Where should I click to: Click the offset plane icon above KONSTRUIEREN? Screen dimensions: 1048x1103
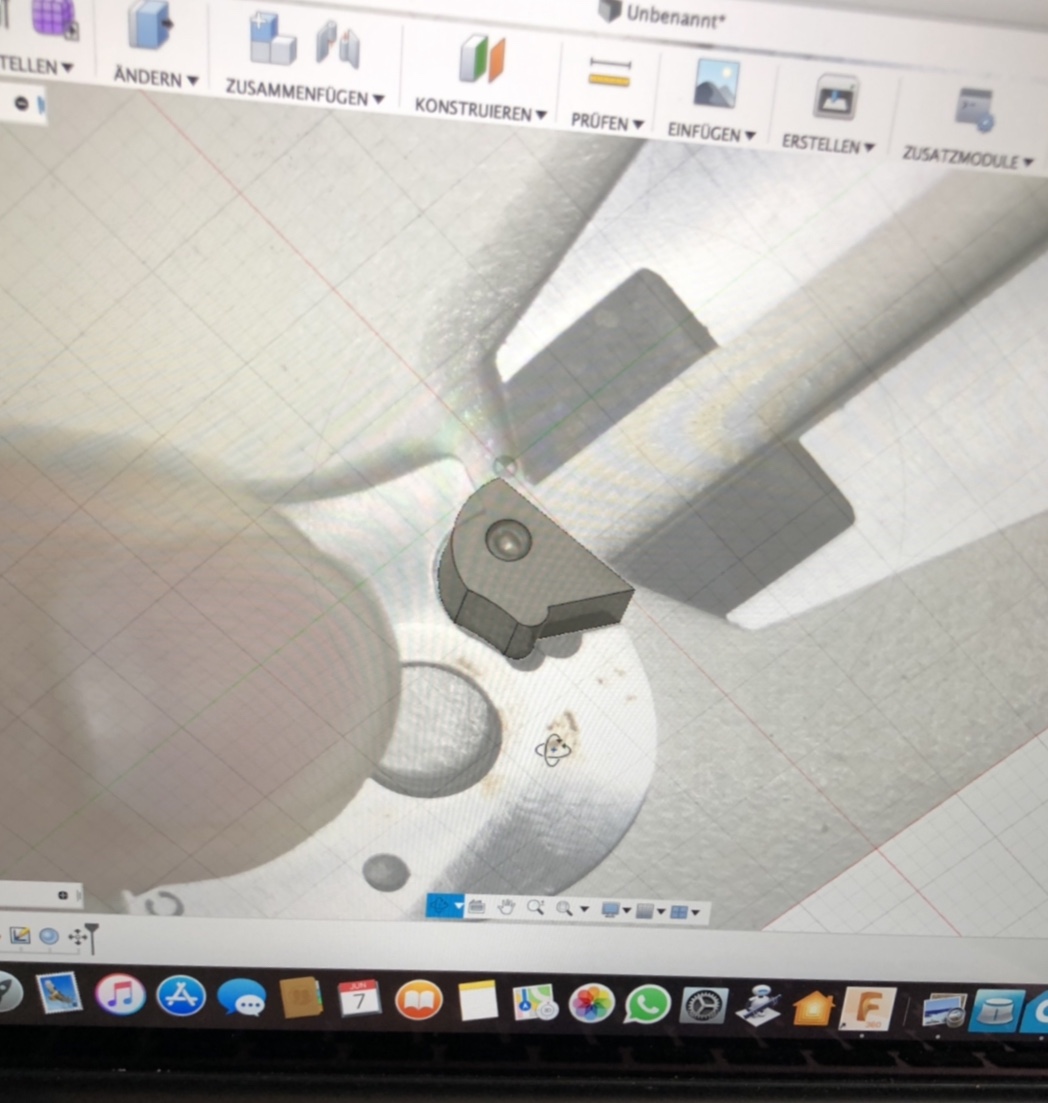click(482, 58)
